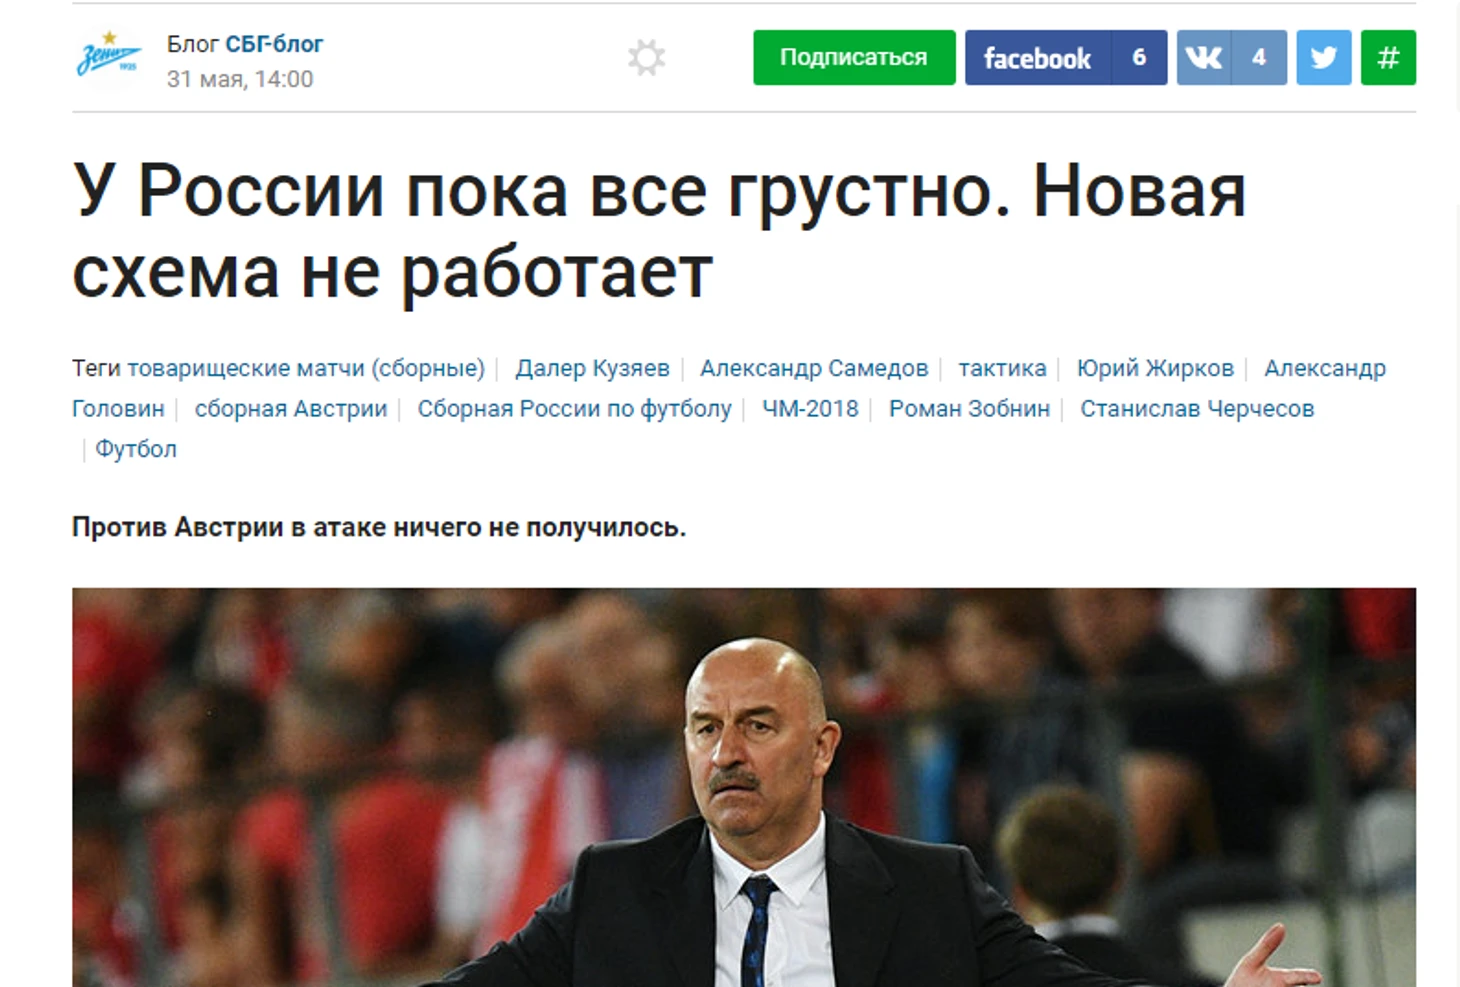Open the сборная Австрии tag
1460x987 pixels.
coord(291,409)
